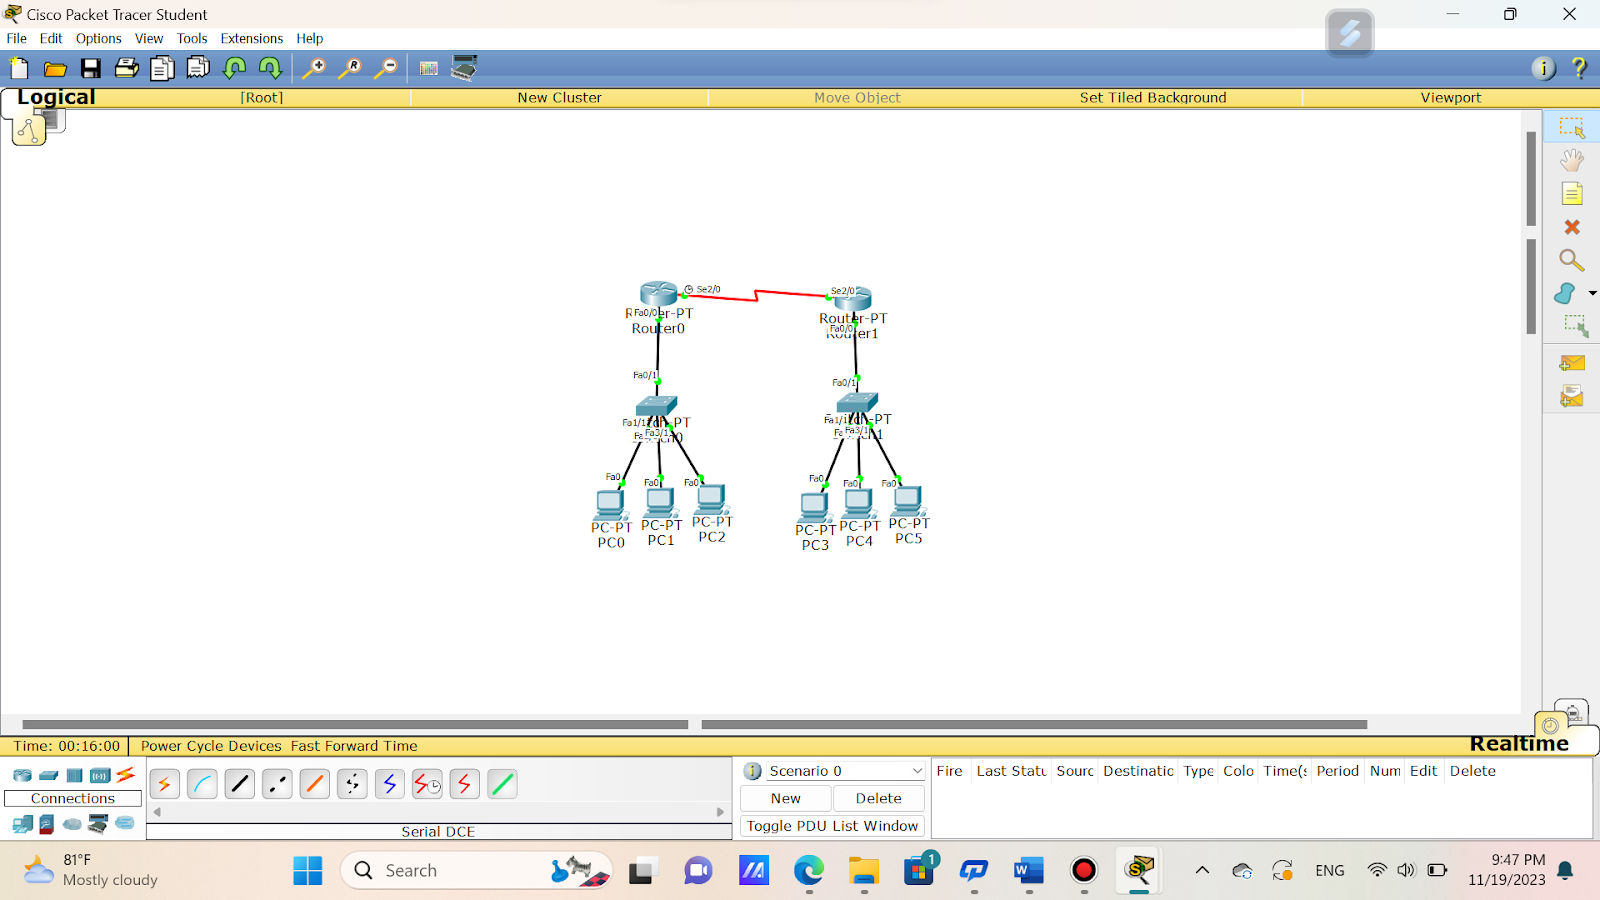Open the Extensions menu

(252, 38)
